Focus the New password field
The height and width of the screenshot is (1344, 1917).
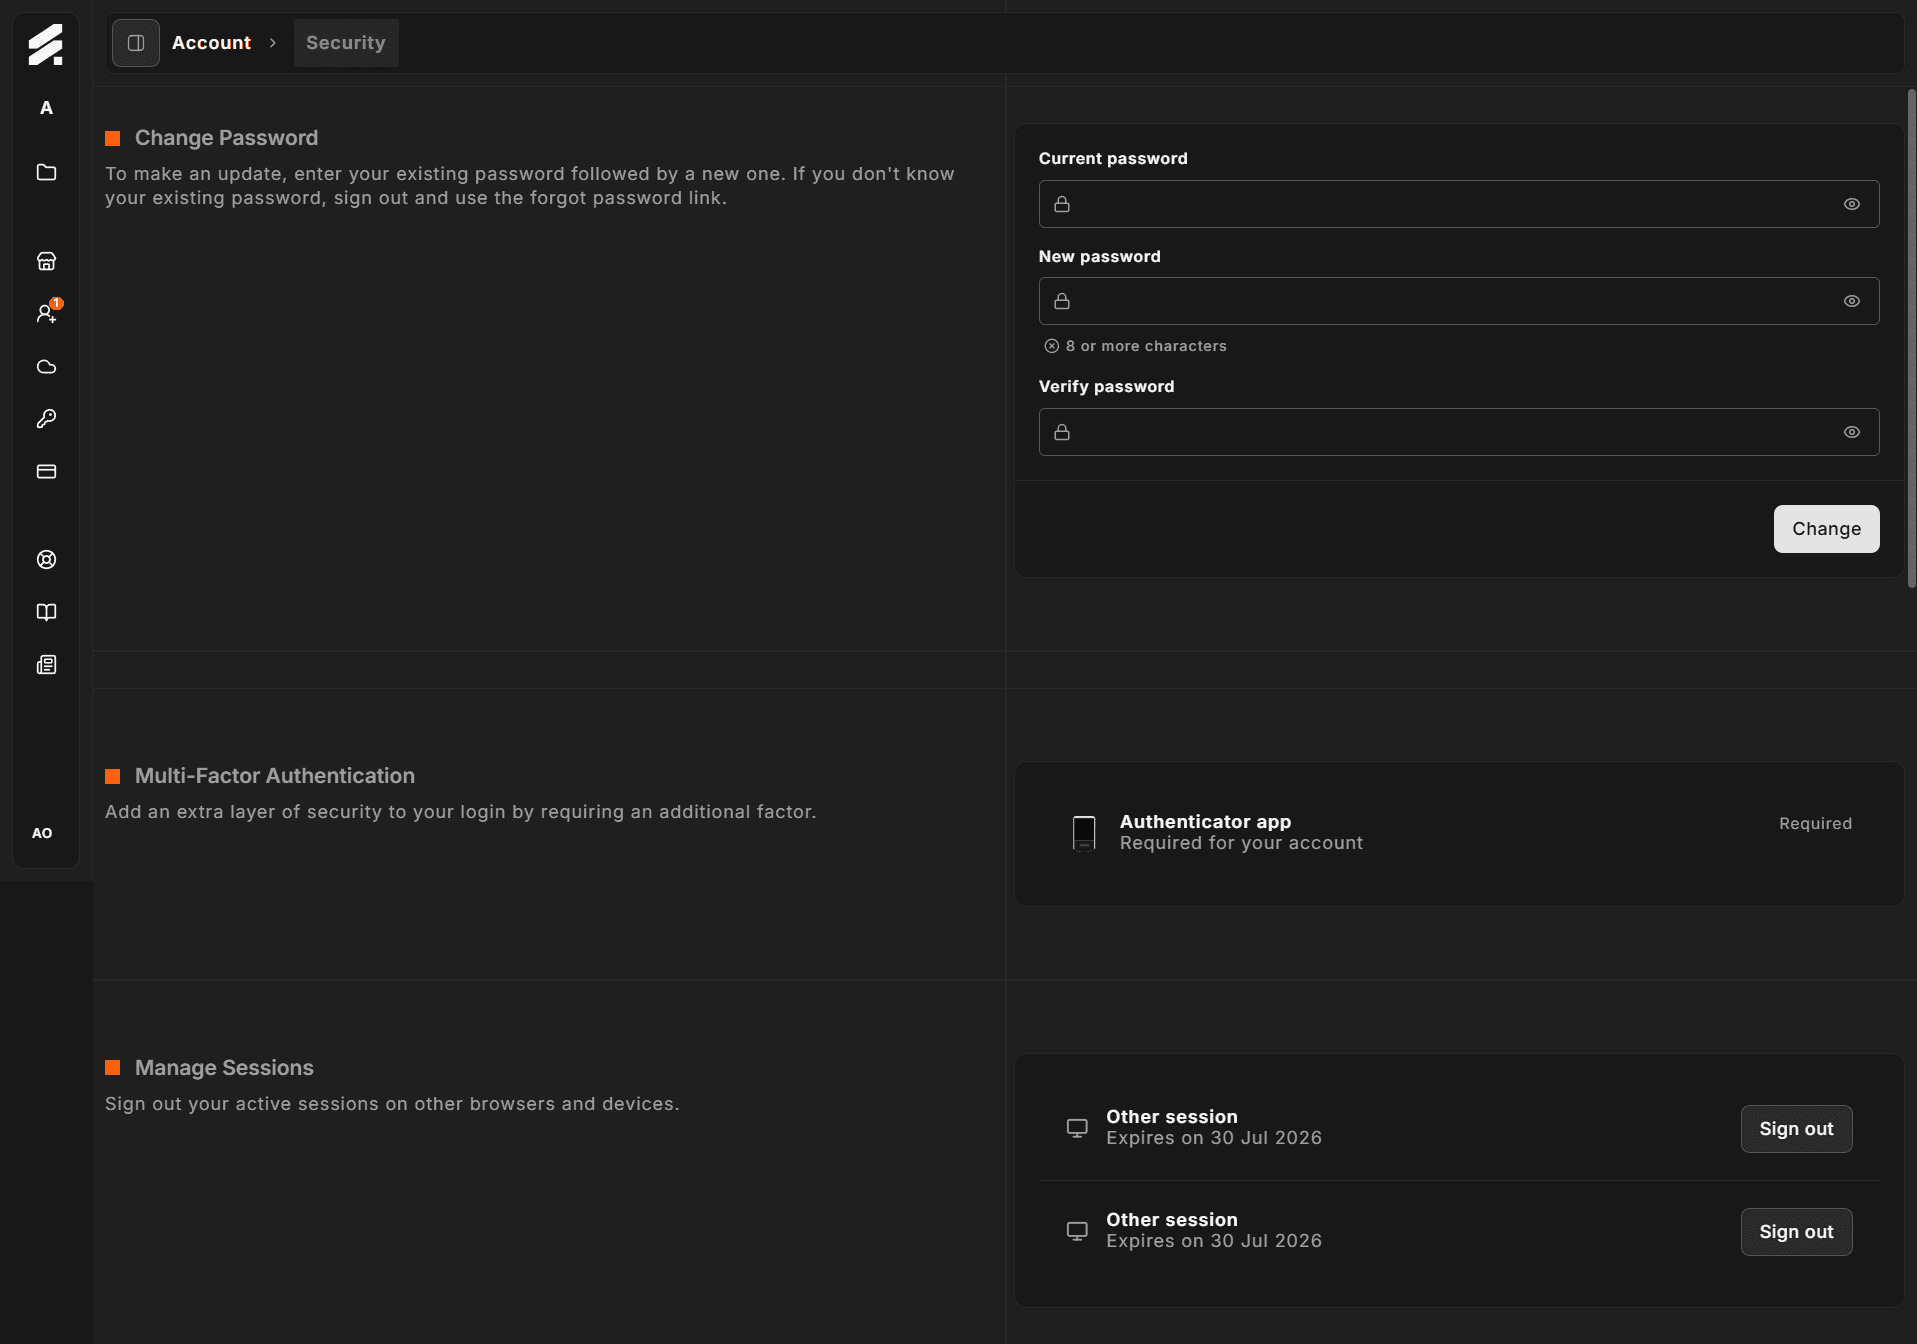[x=1458, y=301]
